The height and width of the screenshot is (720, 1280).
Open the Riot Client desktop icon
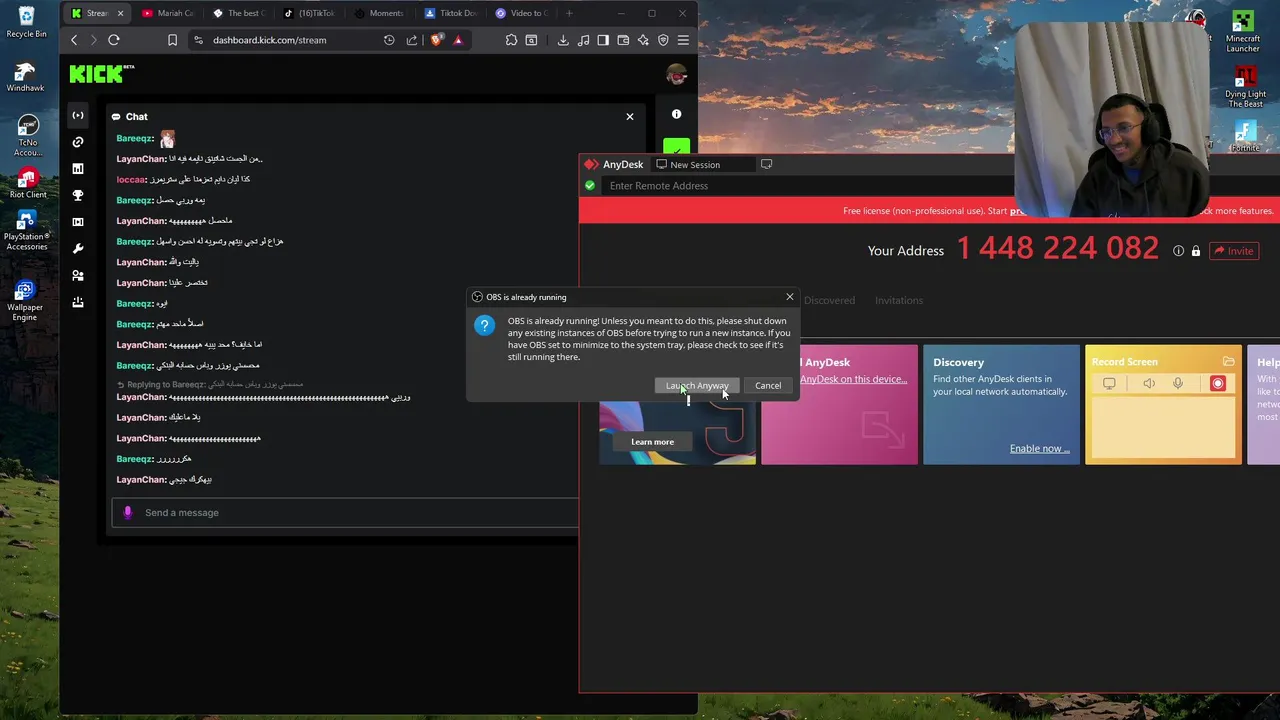pos(27,183)
